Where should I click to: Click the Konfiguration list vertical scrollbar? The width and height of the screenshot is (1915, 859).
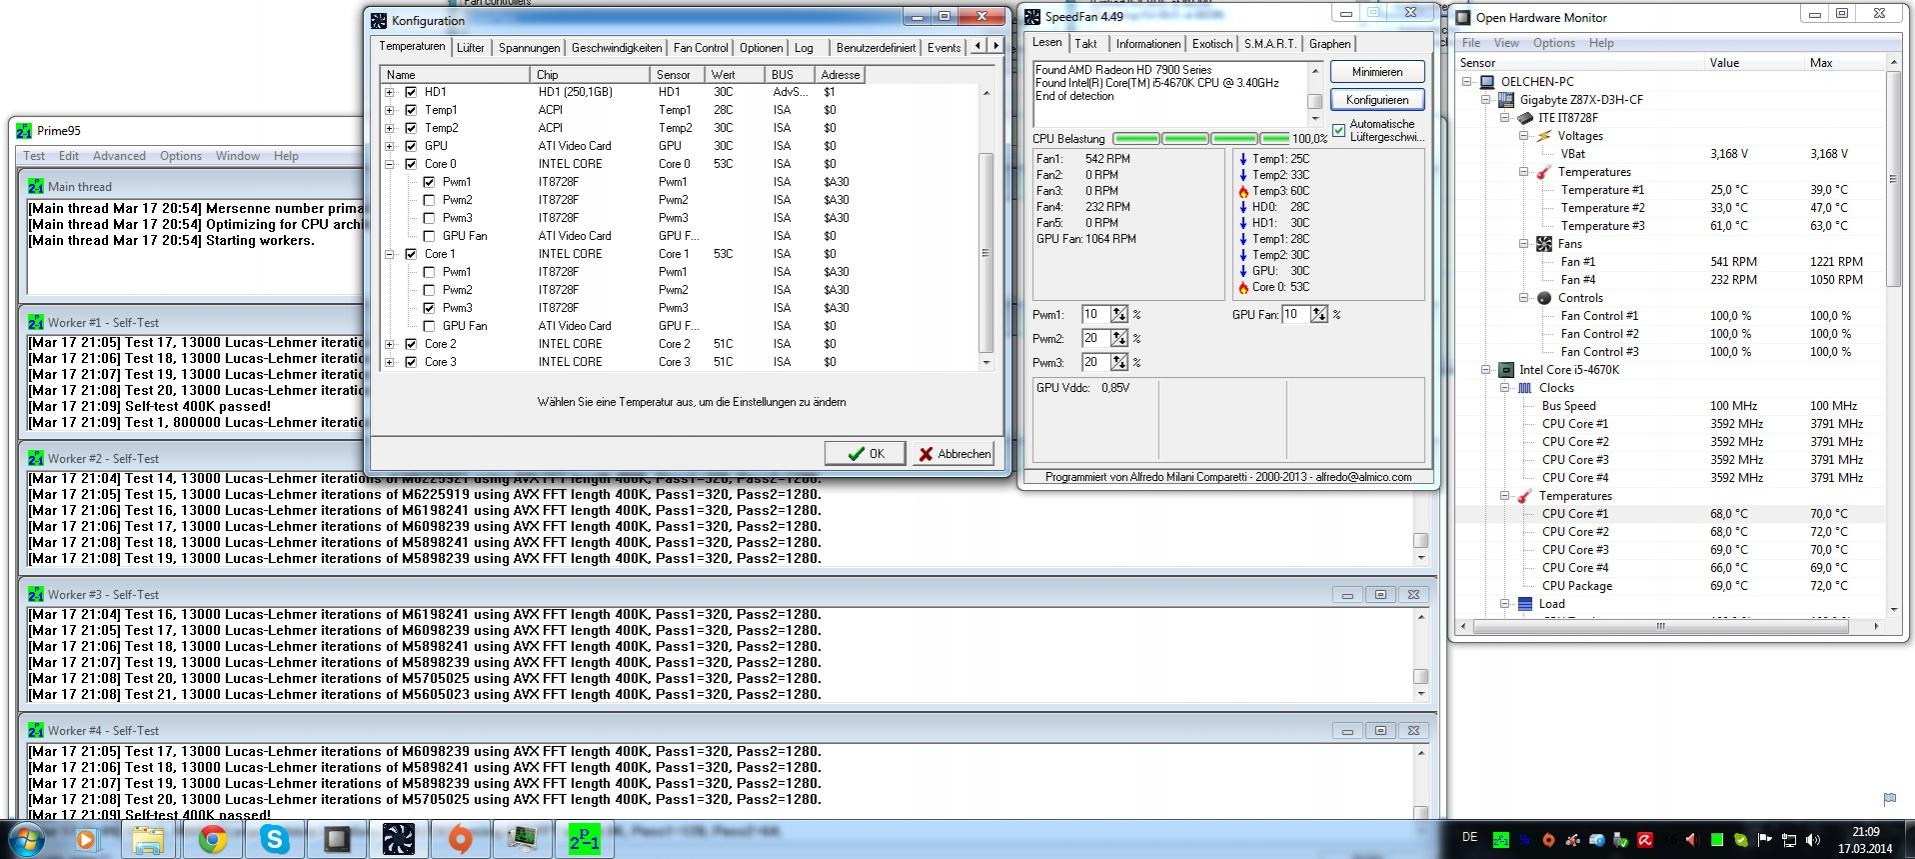pyautogui.click(x=986, y=228)
